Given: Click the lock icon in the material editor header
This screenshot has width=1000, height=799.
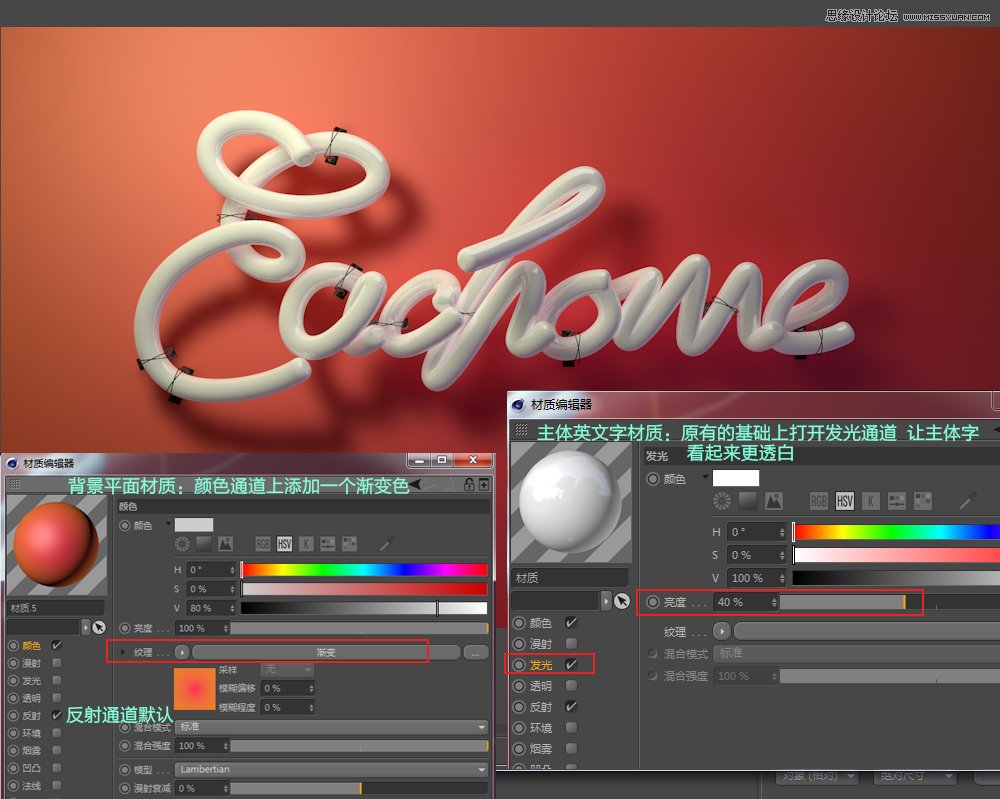Looking at the screenshot, I should (469, 485).
